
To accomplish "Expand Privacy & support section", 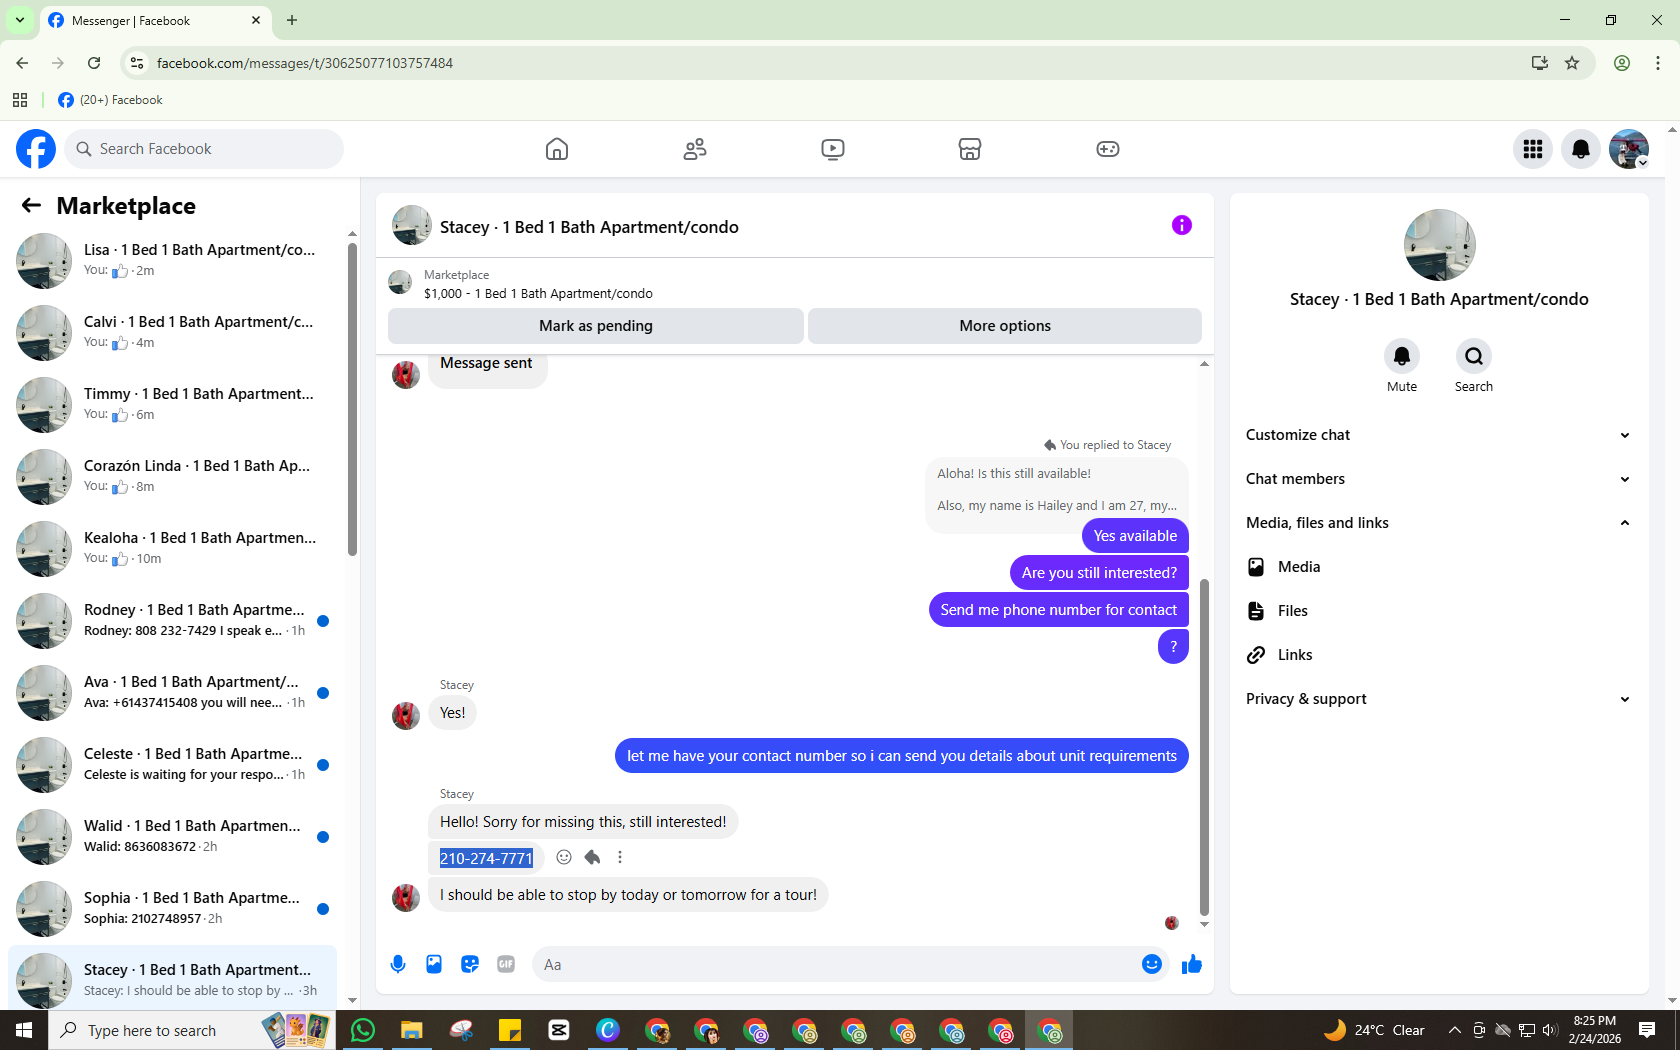I will tap(1439, 699).
